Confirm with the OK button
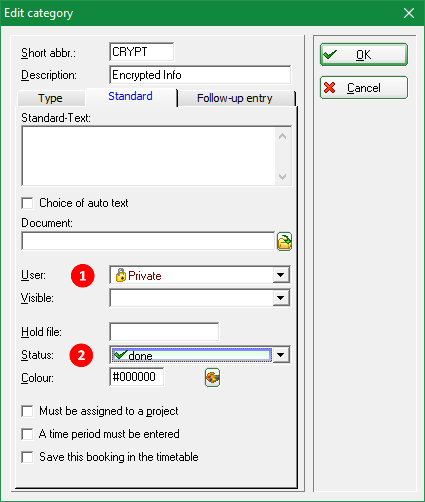This screenshot has width=425, height=502. [364, 54]
